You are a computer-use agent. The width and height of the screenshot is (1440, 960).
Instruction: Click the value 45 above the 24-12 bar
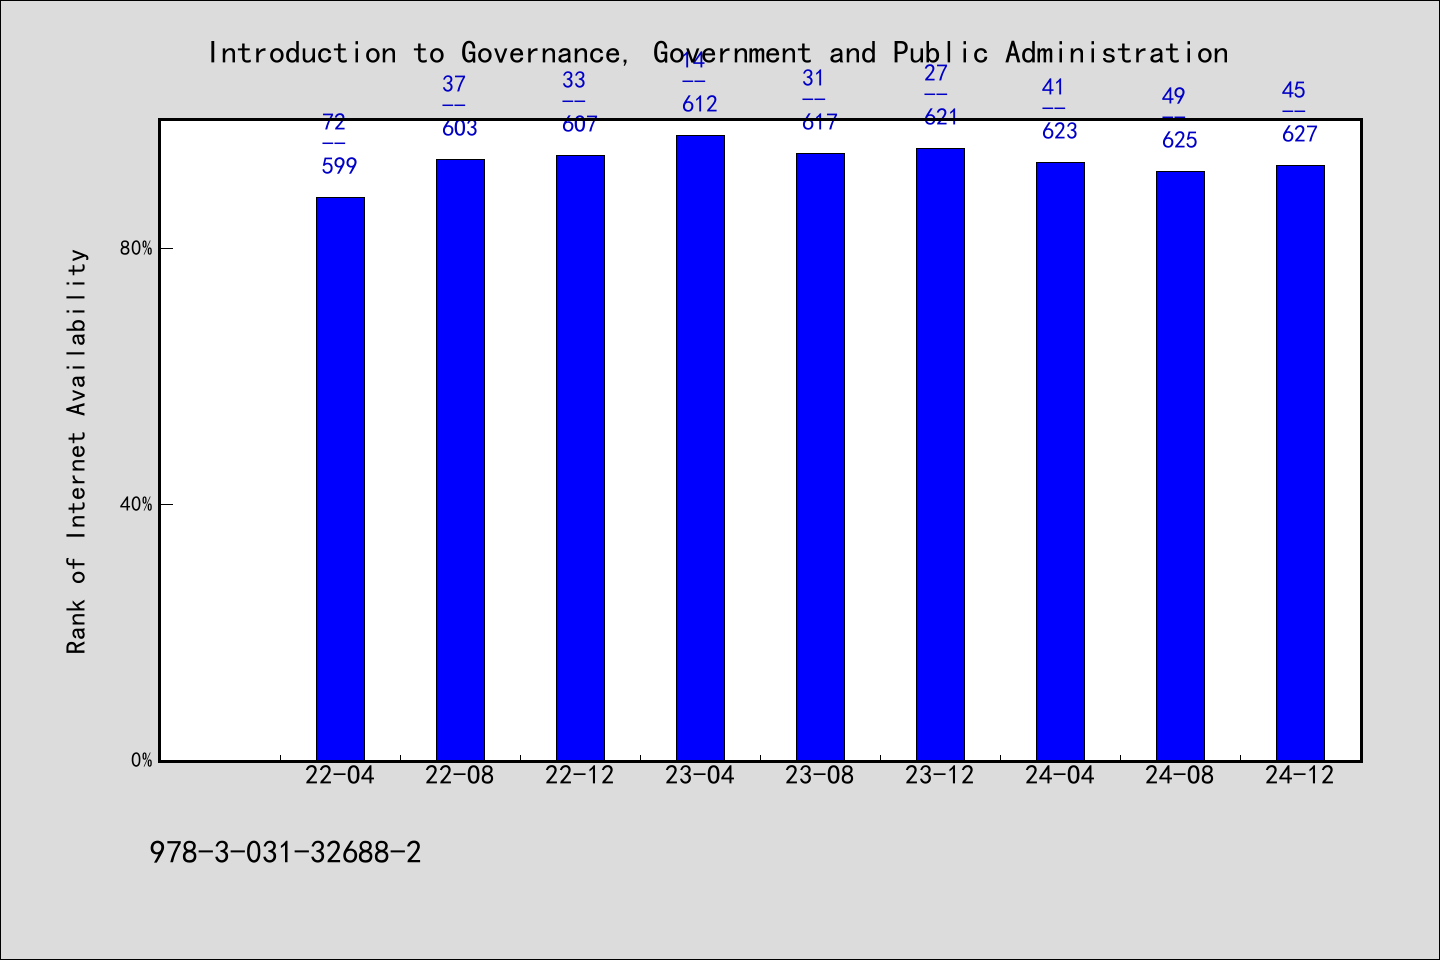click(x=1294, y=90)
